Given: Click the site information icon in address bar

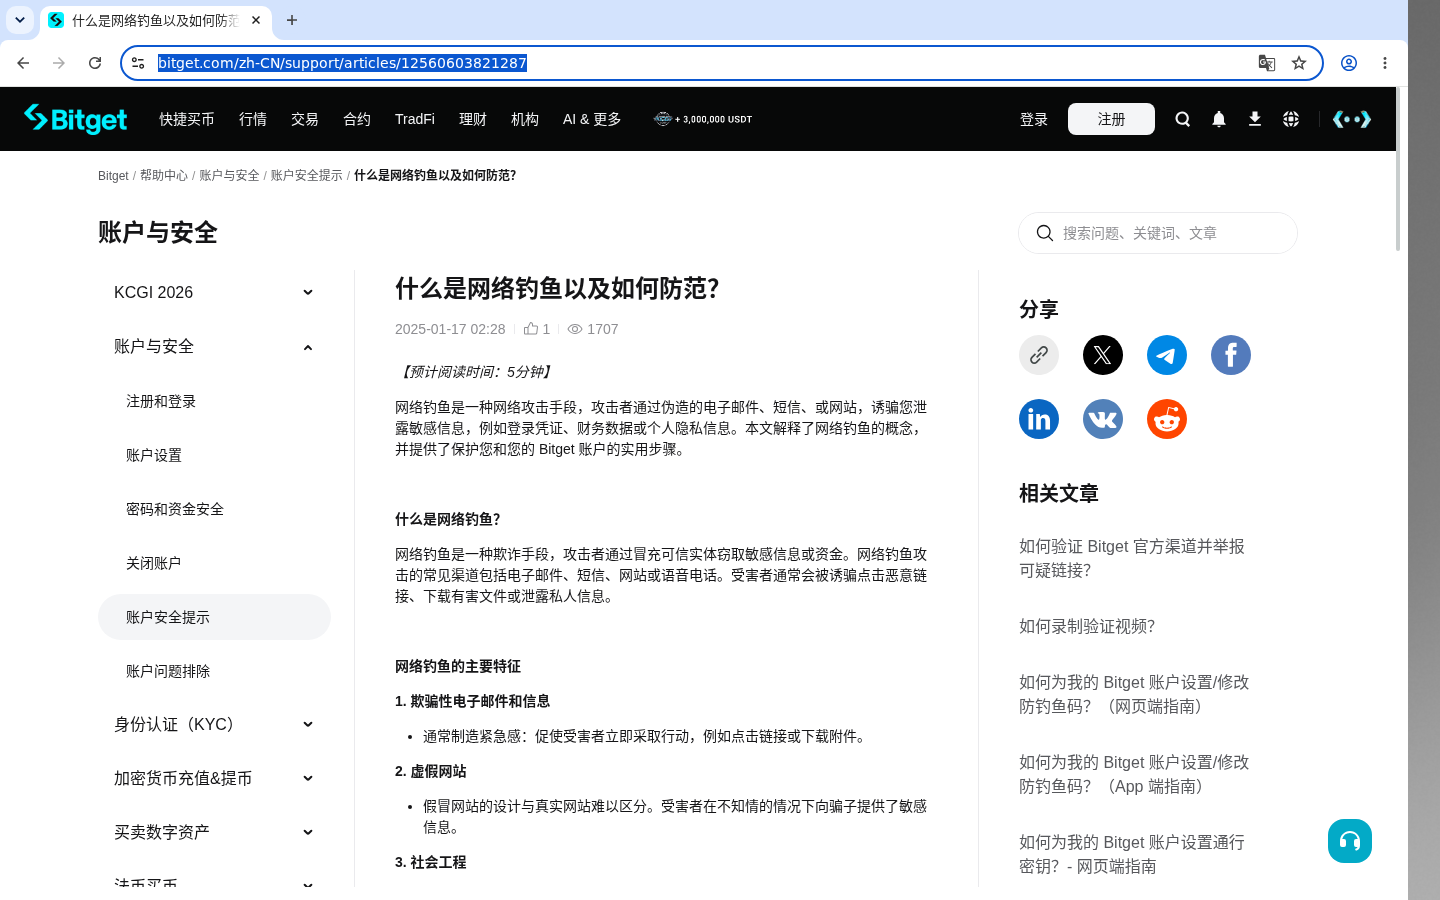Looking at the screenshot, I should pos(138,63).
